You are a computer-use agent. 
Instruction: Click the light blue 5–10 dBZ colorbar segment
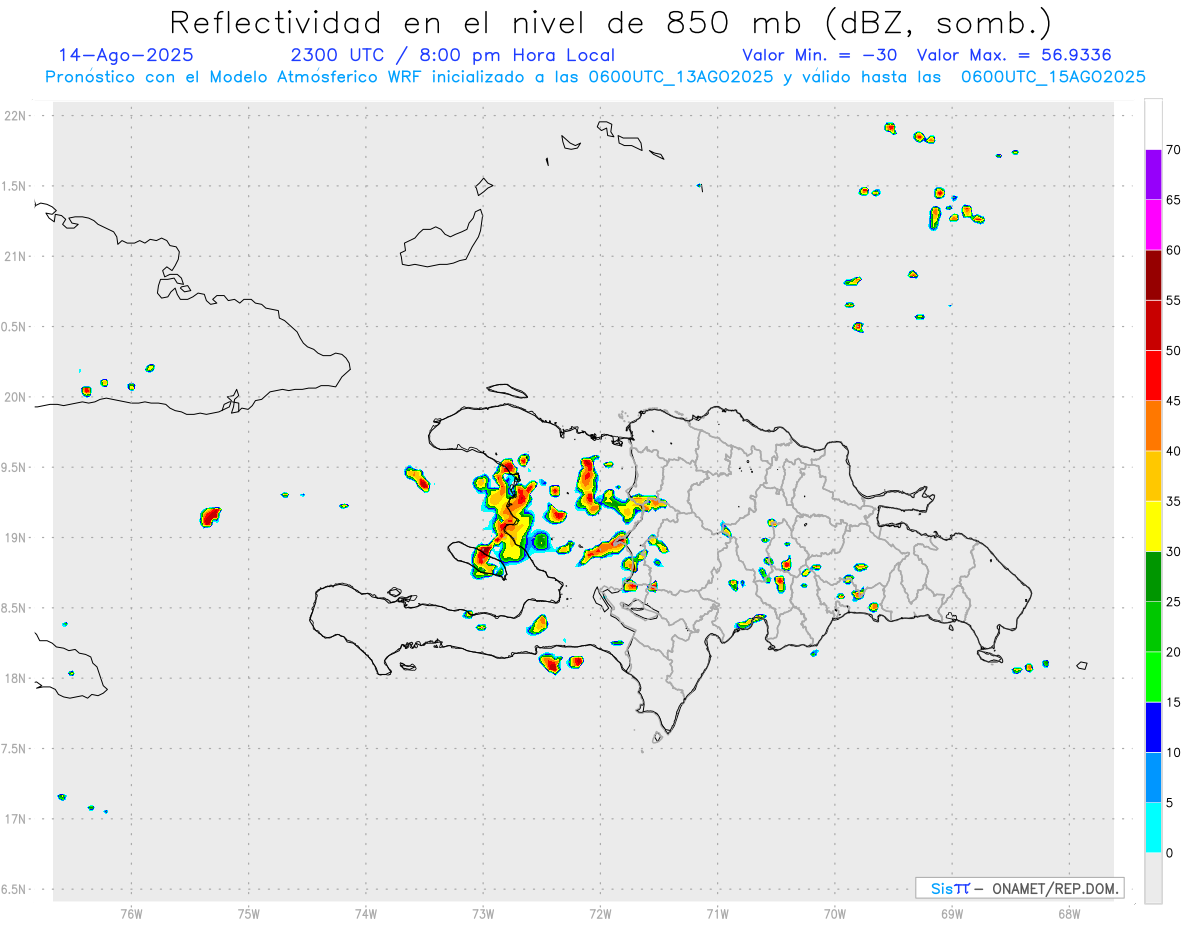pos(1153,778)
